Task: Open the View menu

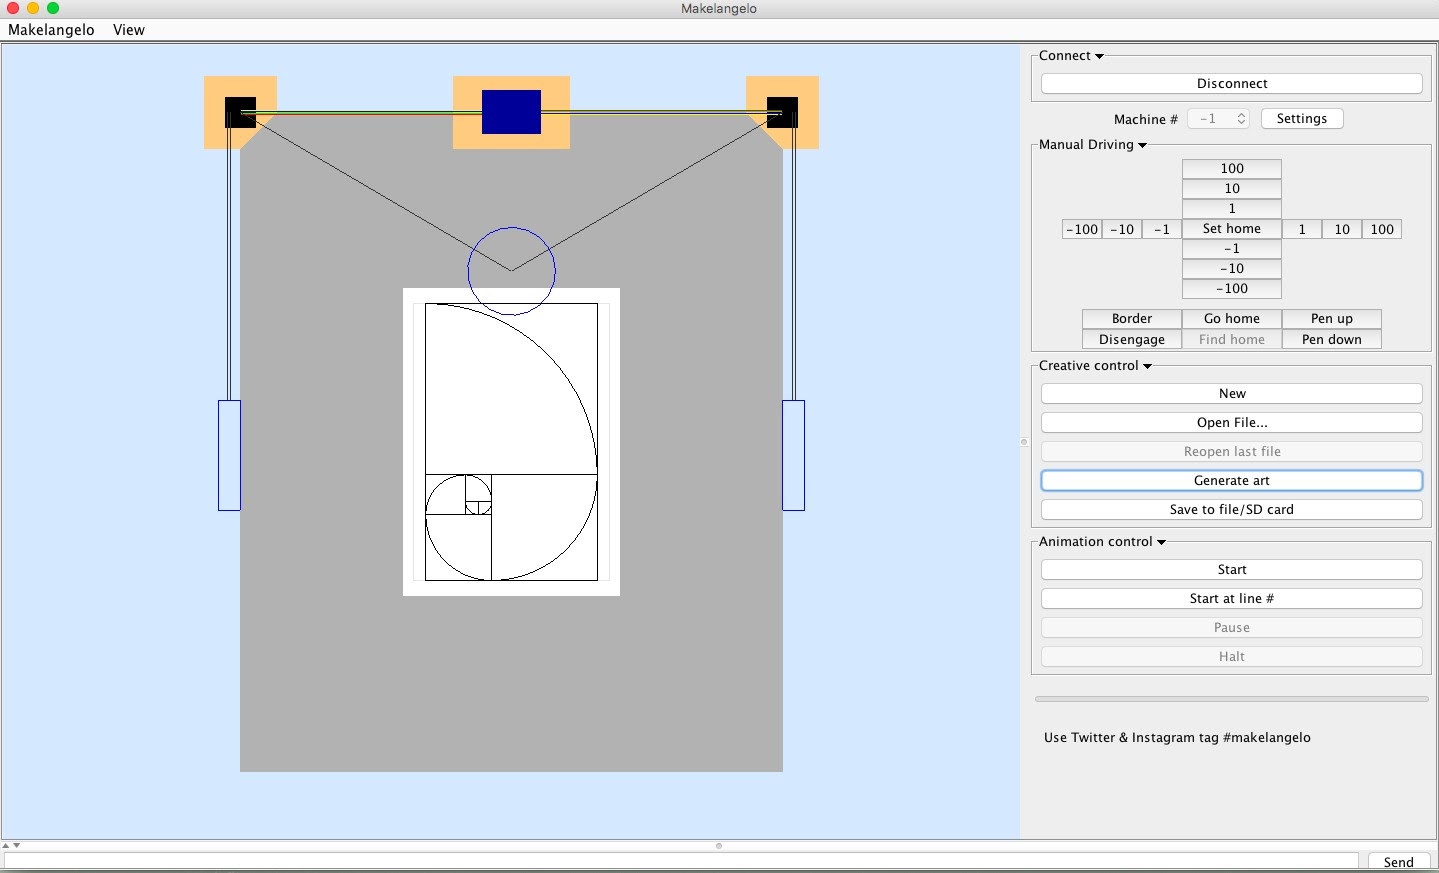Action: click(129, 30)
